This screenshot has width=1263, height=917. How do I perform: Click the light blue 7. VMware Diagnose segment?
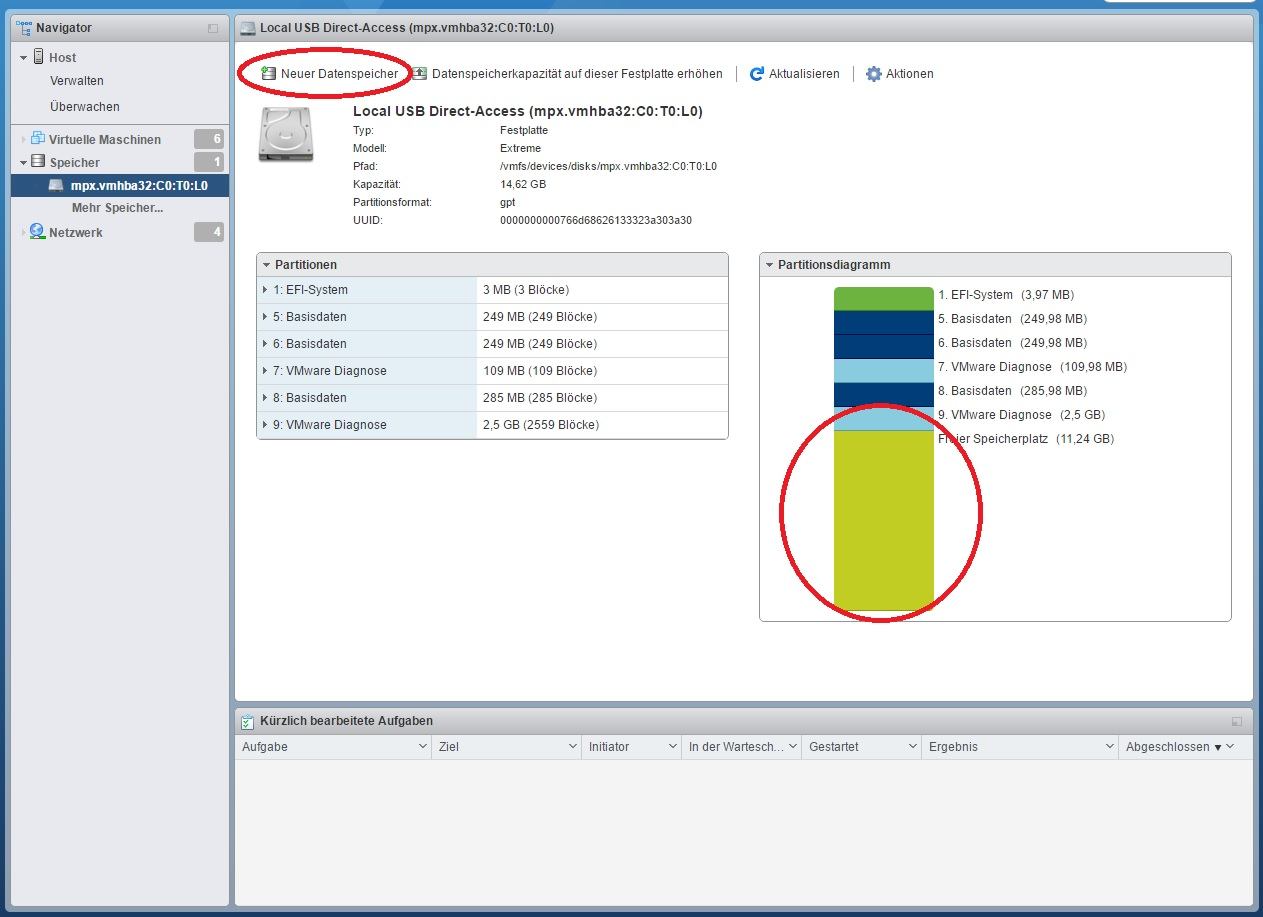tap(883, 370)
